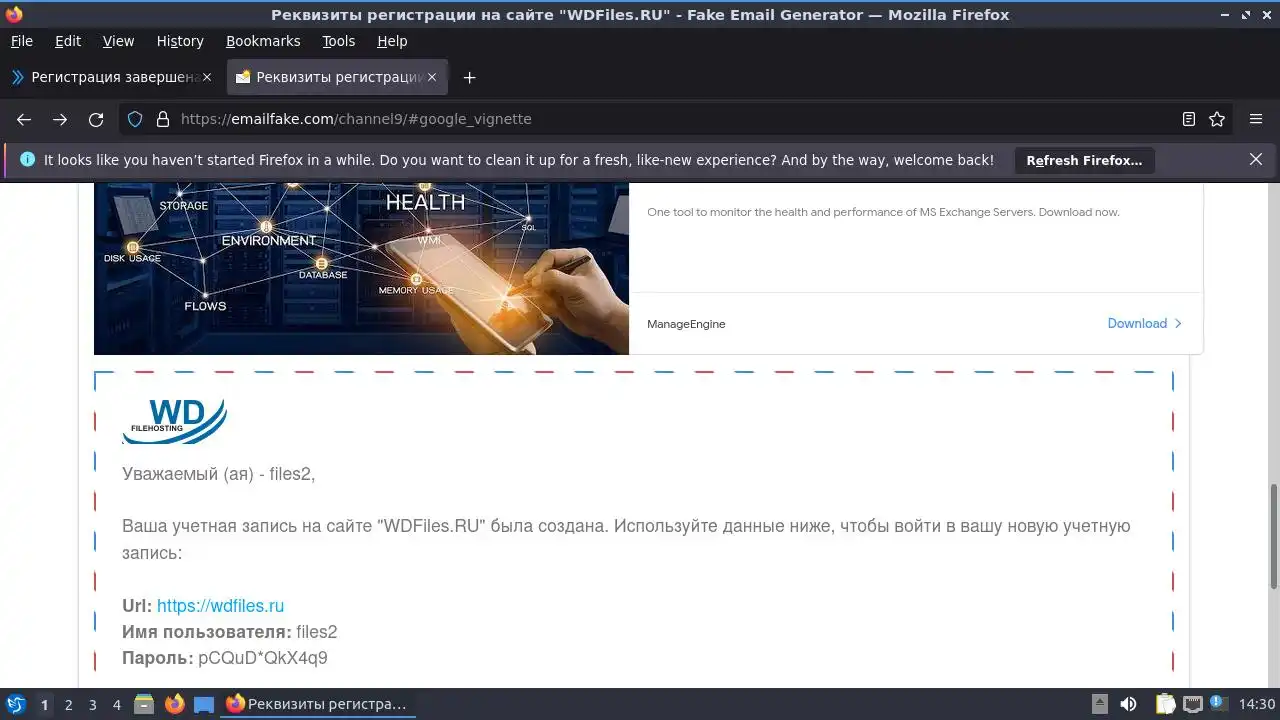Screen dimensions: 1280x720
Task: Open the tracking protection shield icon
Action: 136,119
